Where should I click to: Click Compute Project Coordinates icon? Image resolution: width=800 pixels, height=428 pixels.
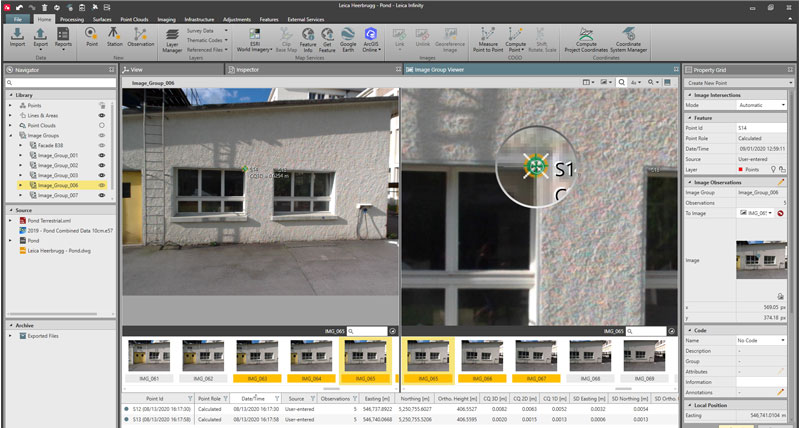(x=587, y=38)
